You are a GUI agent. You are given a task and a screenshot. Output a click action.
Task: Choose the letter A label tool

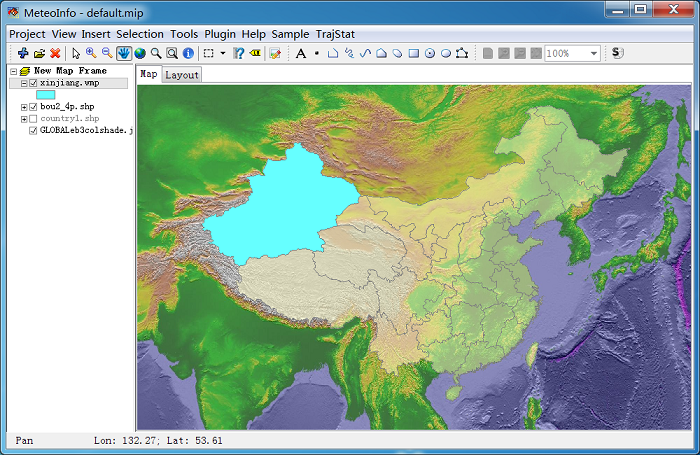coord(301,54)
